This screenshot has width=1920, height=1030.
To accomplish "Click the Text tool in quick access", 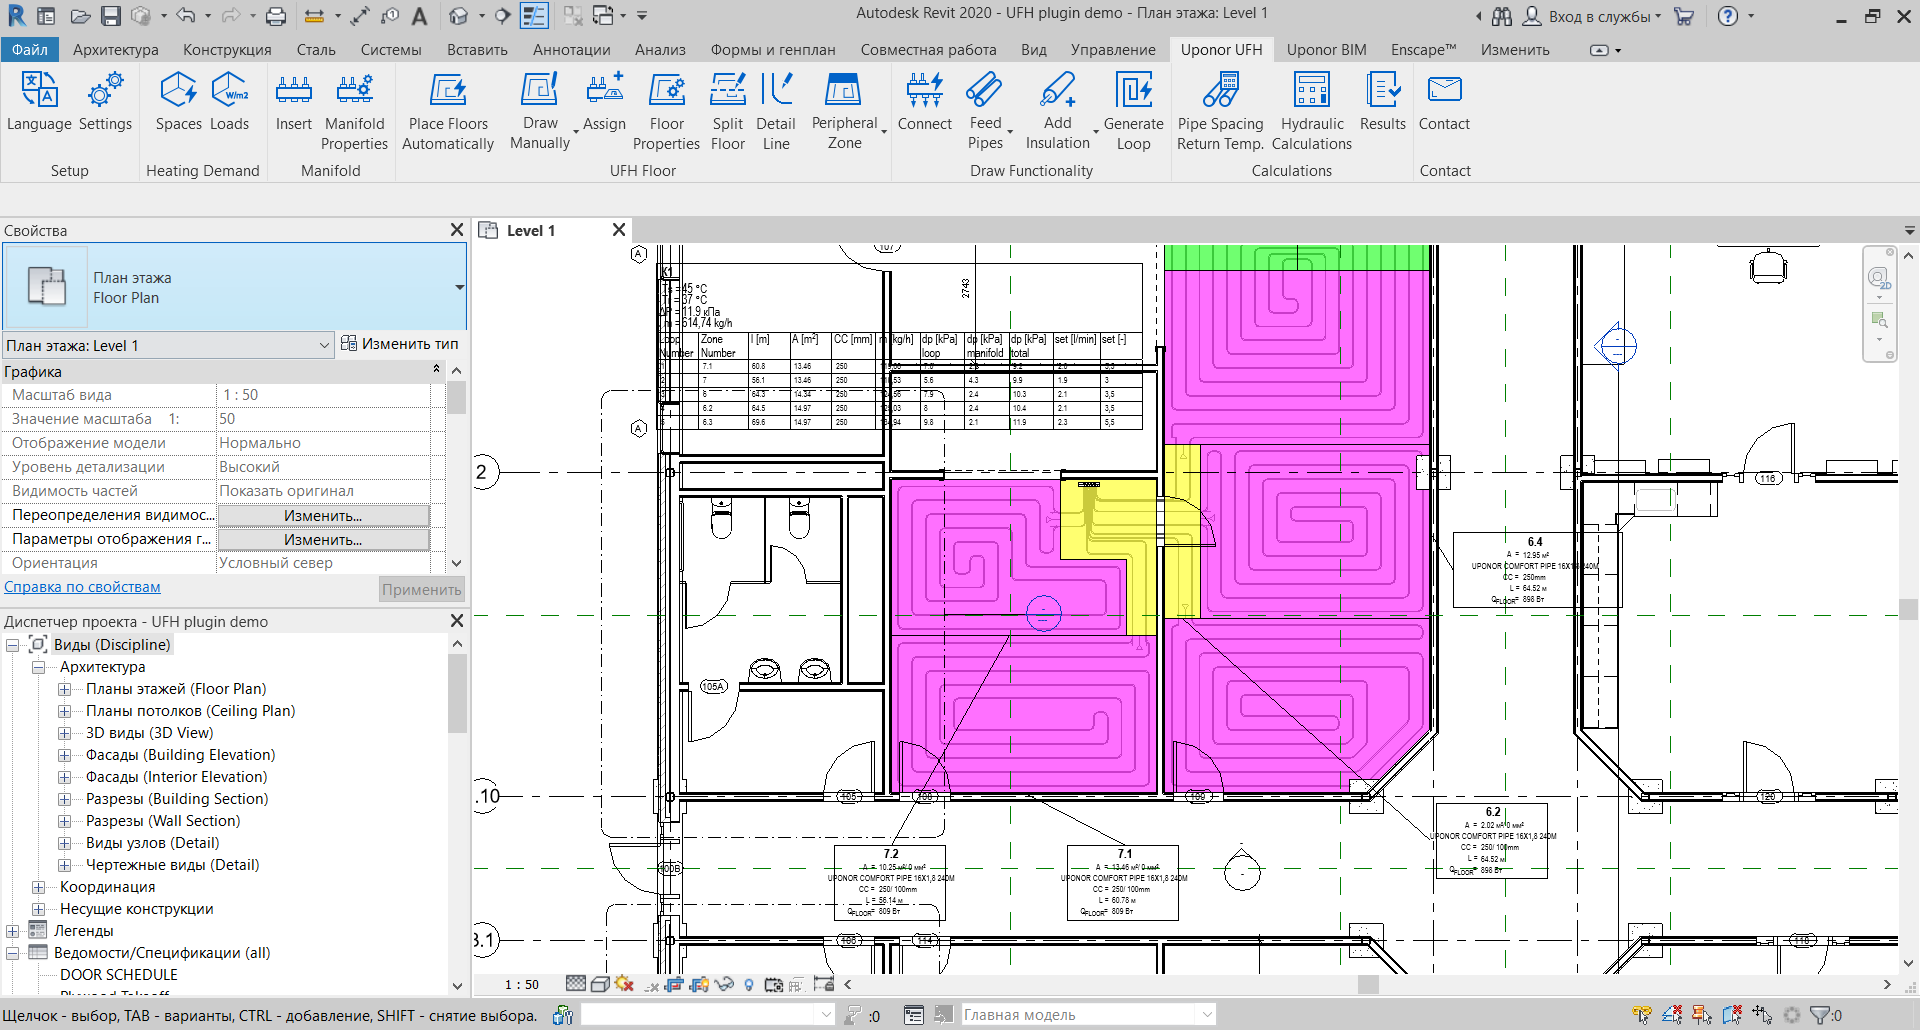I will pyautogui.click(x=419, y=16).
